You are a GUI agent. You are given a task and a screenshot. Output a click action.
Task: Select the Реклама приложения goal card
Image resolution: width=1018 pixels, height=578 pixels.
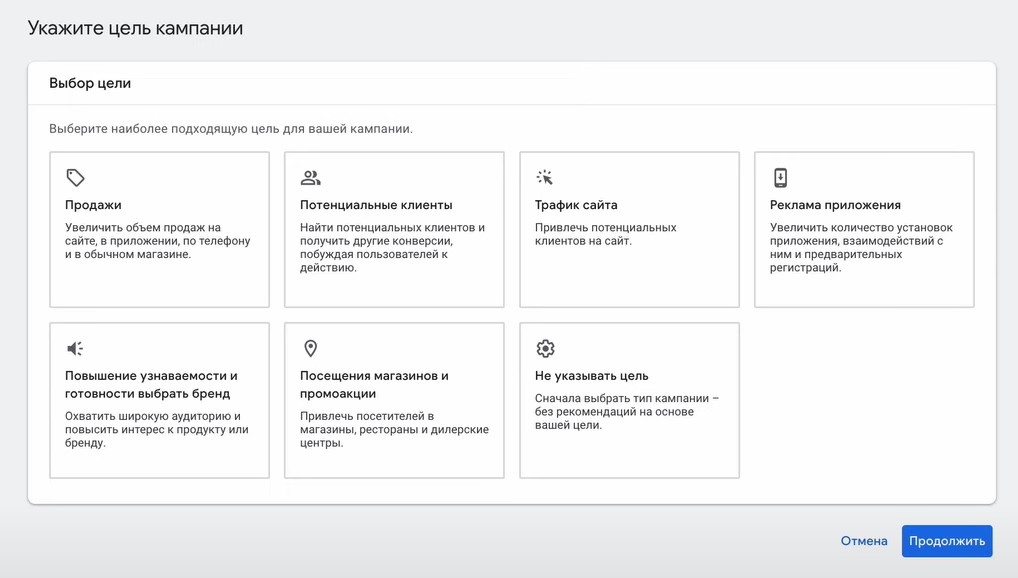point(863,228)
